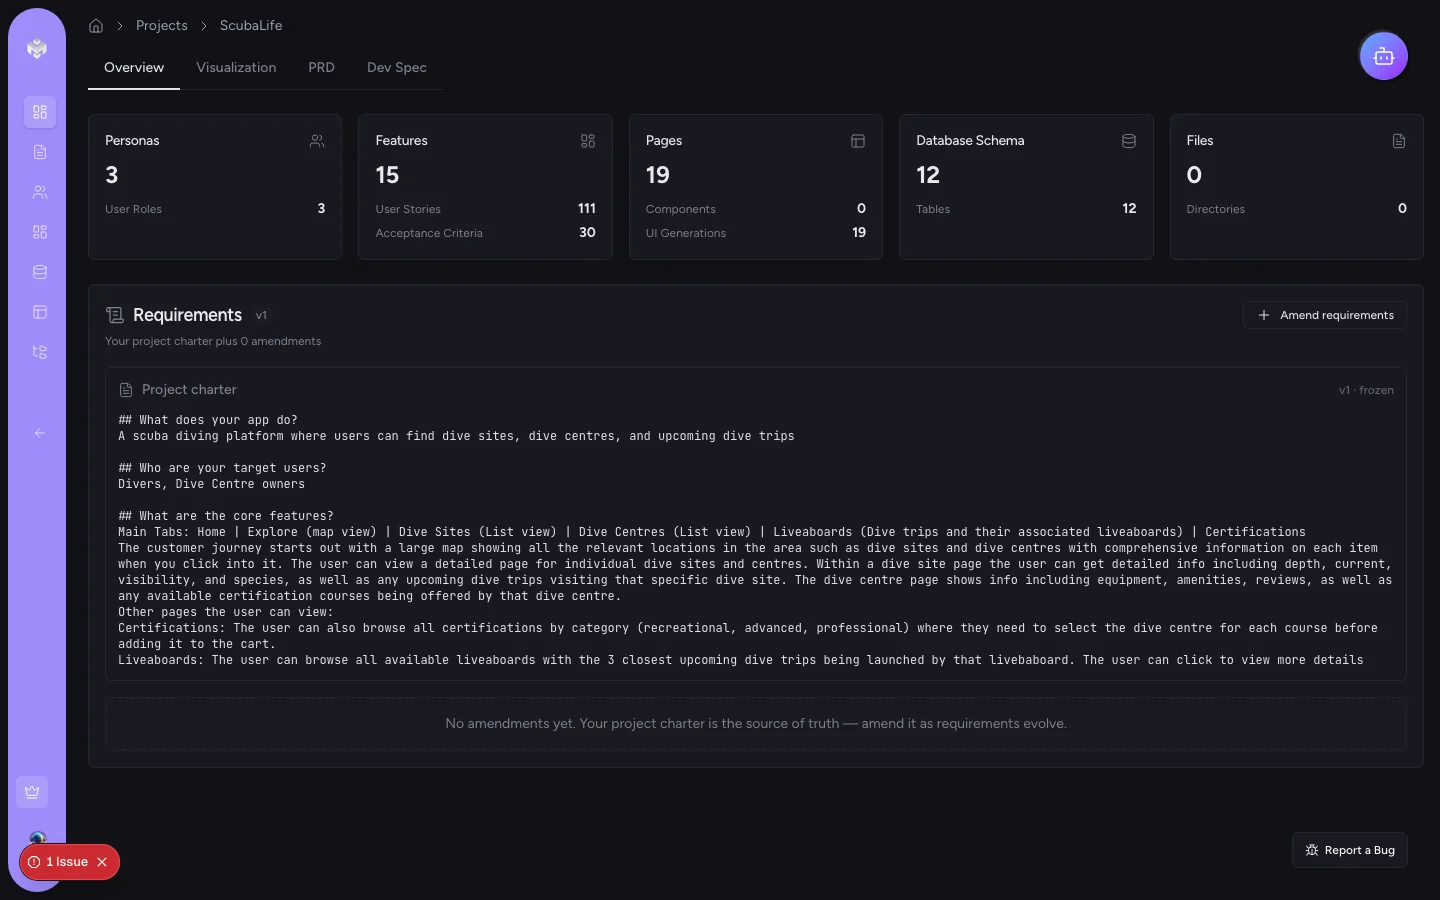The height and width of the screenshot is (900, 1440).
Task: Select the Features blocks icon in sidebar
Action: click(x=40, y=232)
